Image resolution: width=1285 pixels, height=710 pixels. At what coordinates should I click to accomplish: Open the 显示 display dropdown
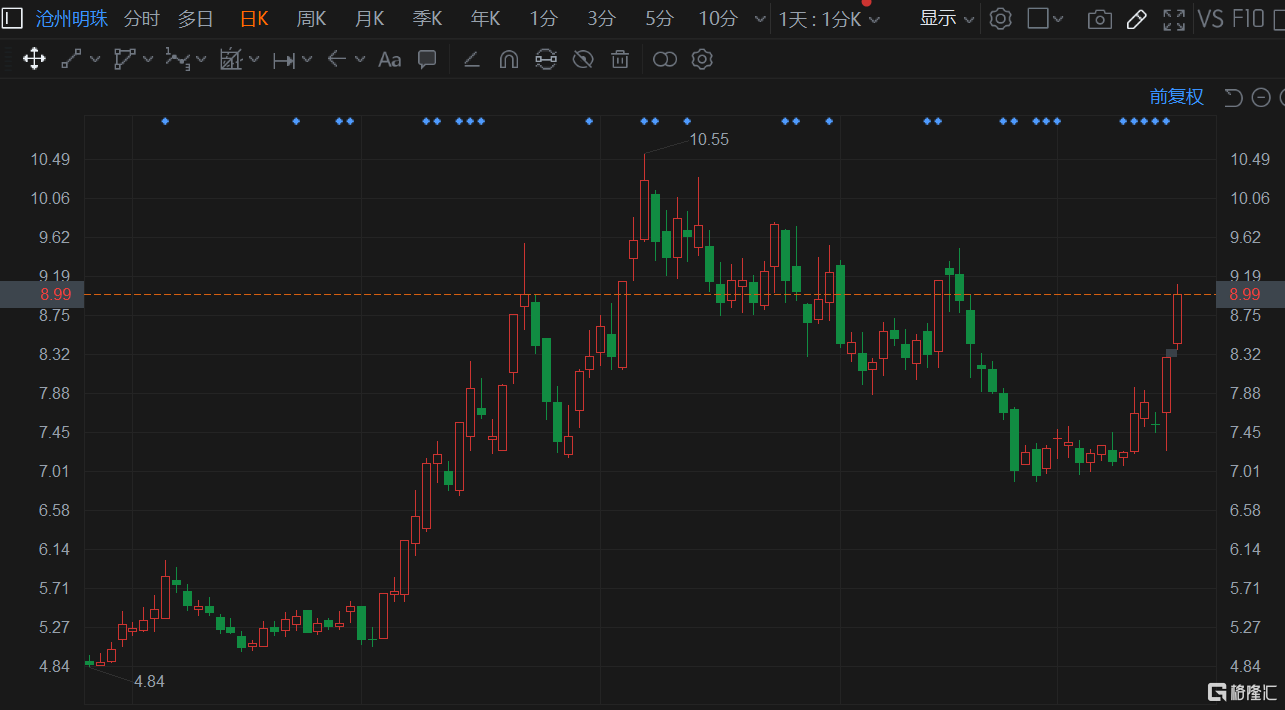(947, 18)
